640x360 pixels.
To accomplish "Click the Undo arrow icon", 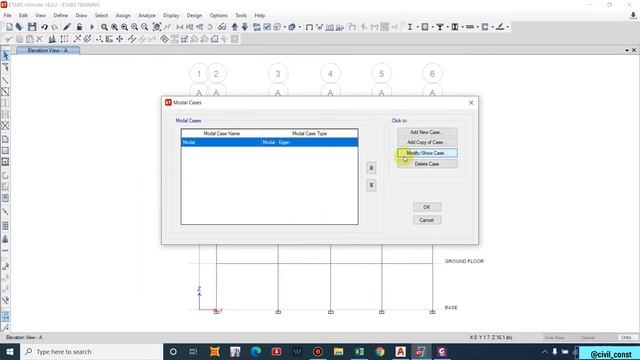I will [x=44, y=27].
